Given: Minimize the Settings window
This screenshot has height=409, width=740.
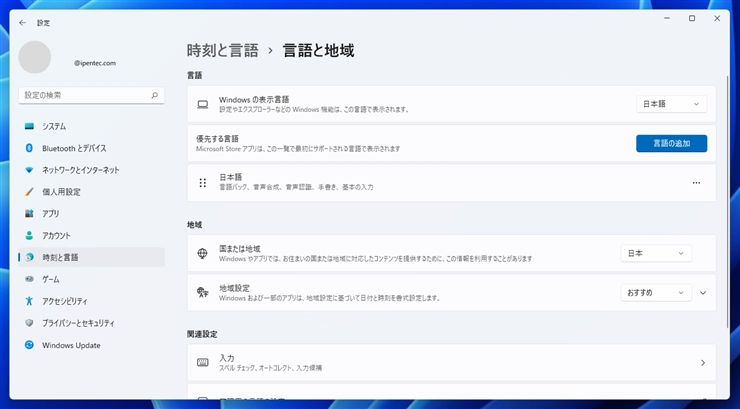Looking at the screenshot, I should (667, 18).
